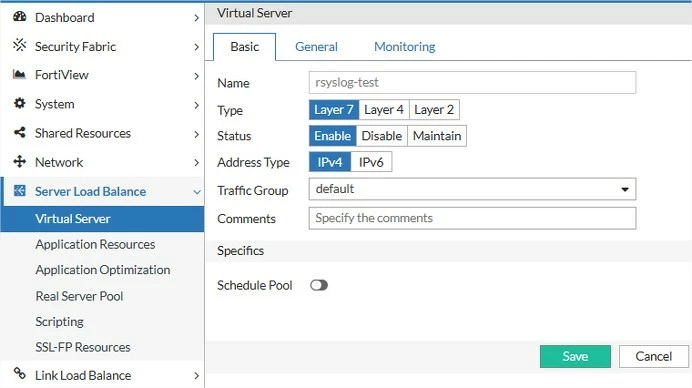Image resolution: width=692 pixels, height=388 pixels.
Task: Click the Specifics section header
Action: tap(241, 251)
